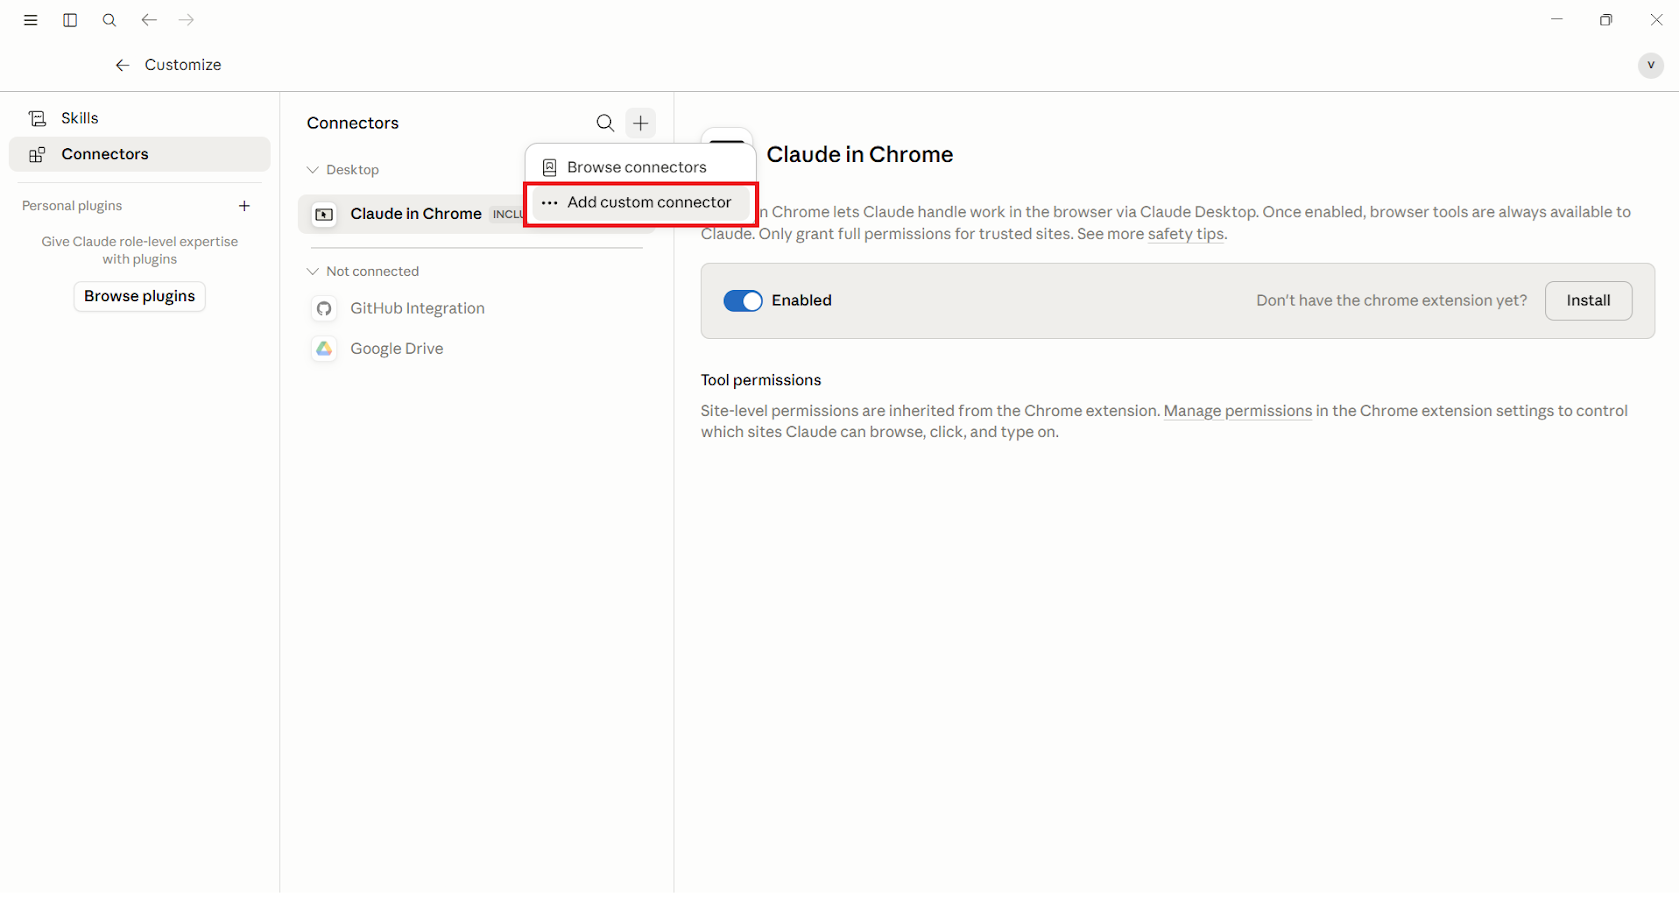Click the Browse plugins button
The image size is (1679, 918).
[x=139, y=296]
